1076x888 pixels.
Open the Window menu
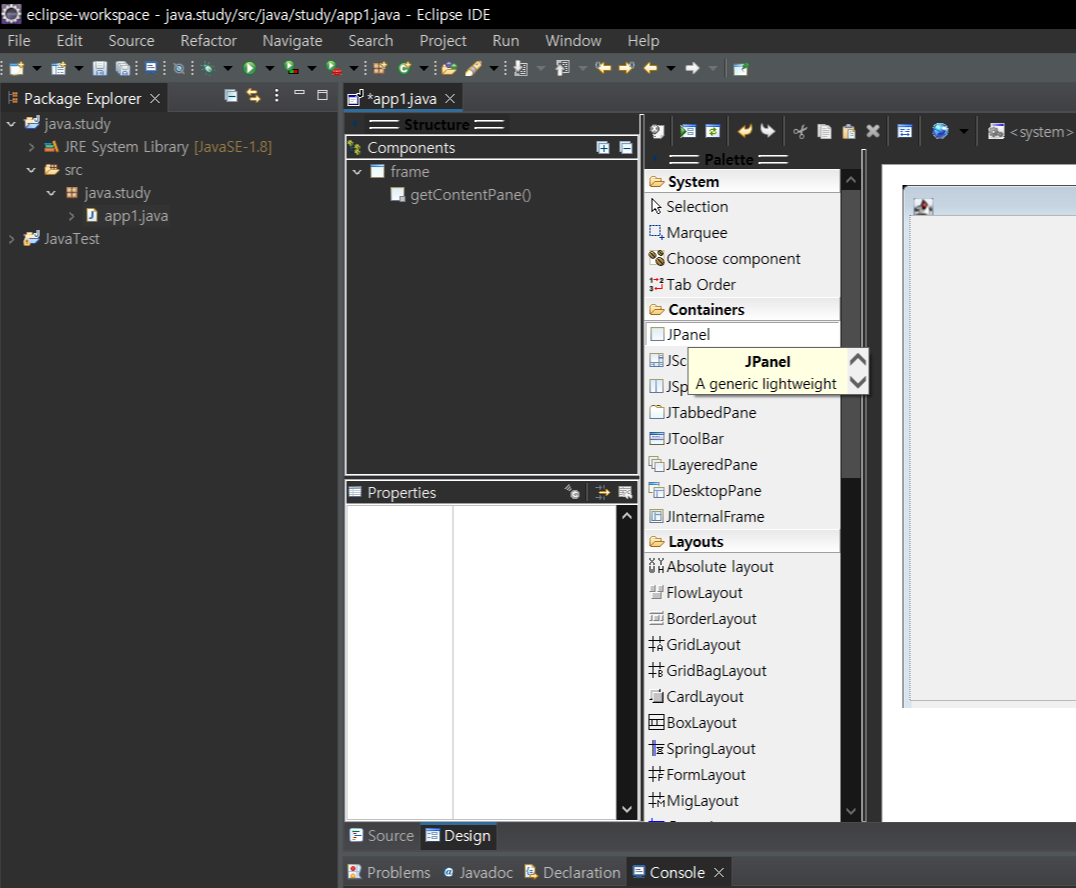(x=573, y=40)
